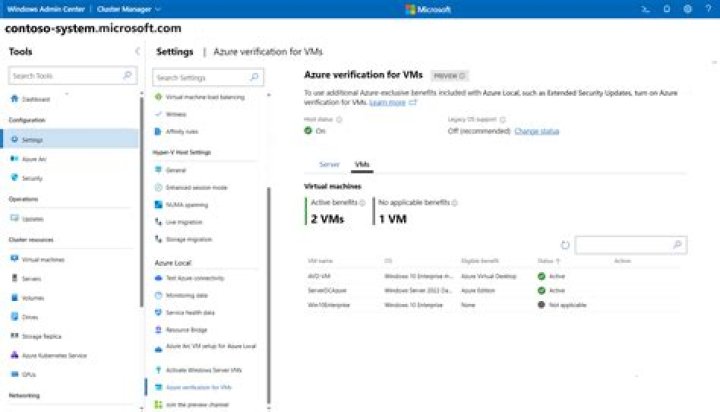Sort by the VM name column header
The image size is (720, 412).
[320, 261]
